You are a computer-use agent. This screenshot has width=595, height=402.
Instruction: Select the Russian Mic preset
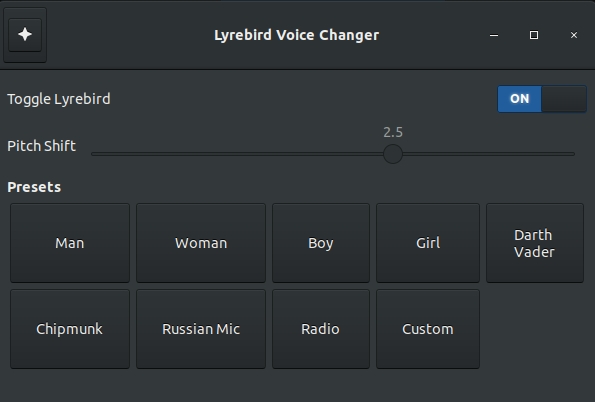pos(201,329)
